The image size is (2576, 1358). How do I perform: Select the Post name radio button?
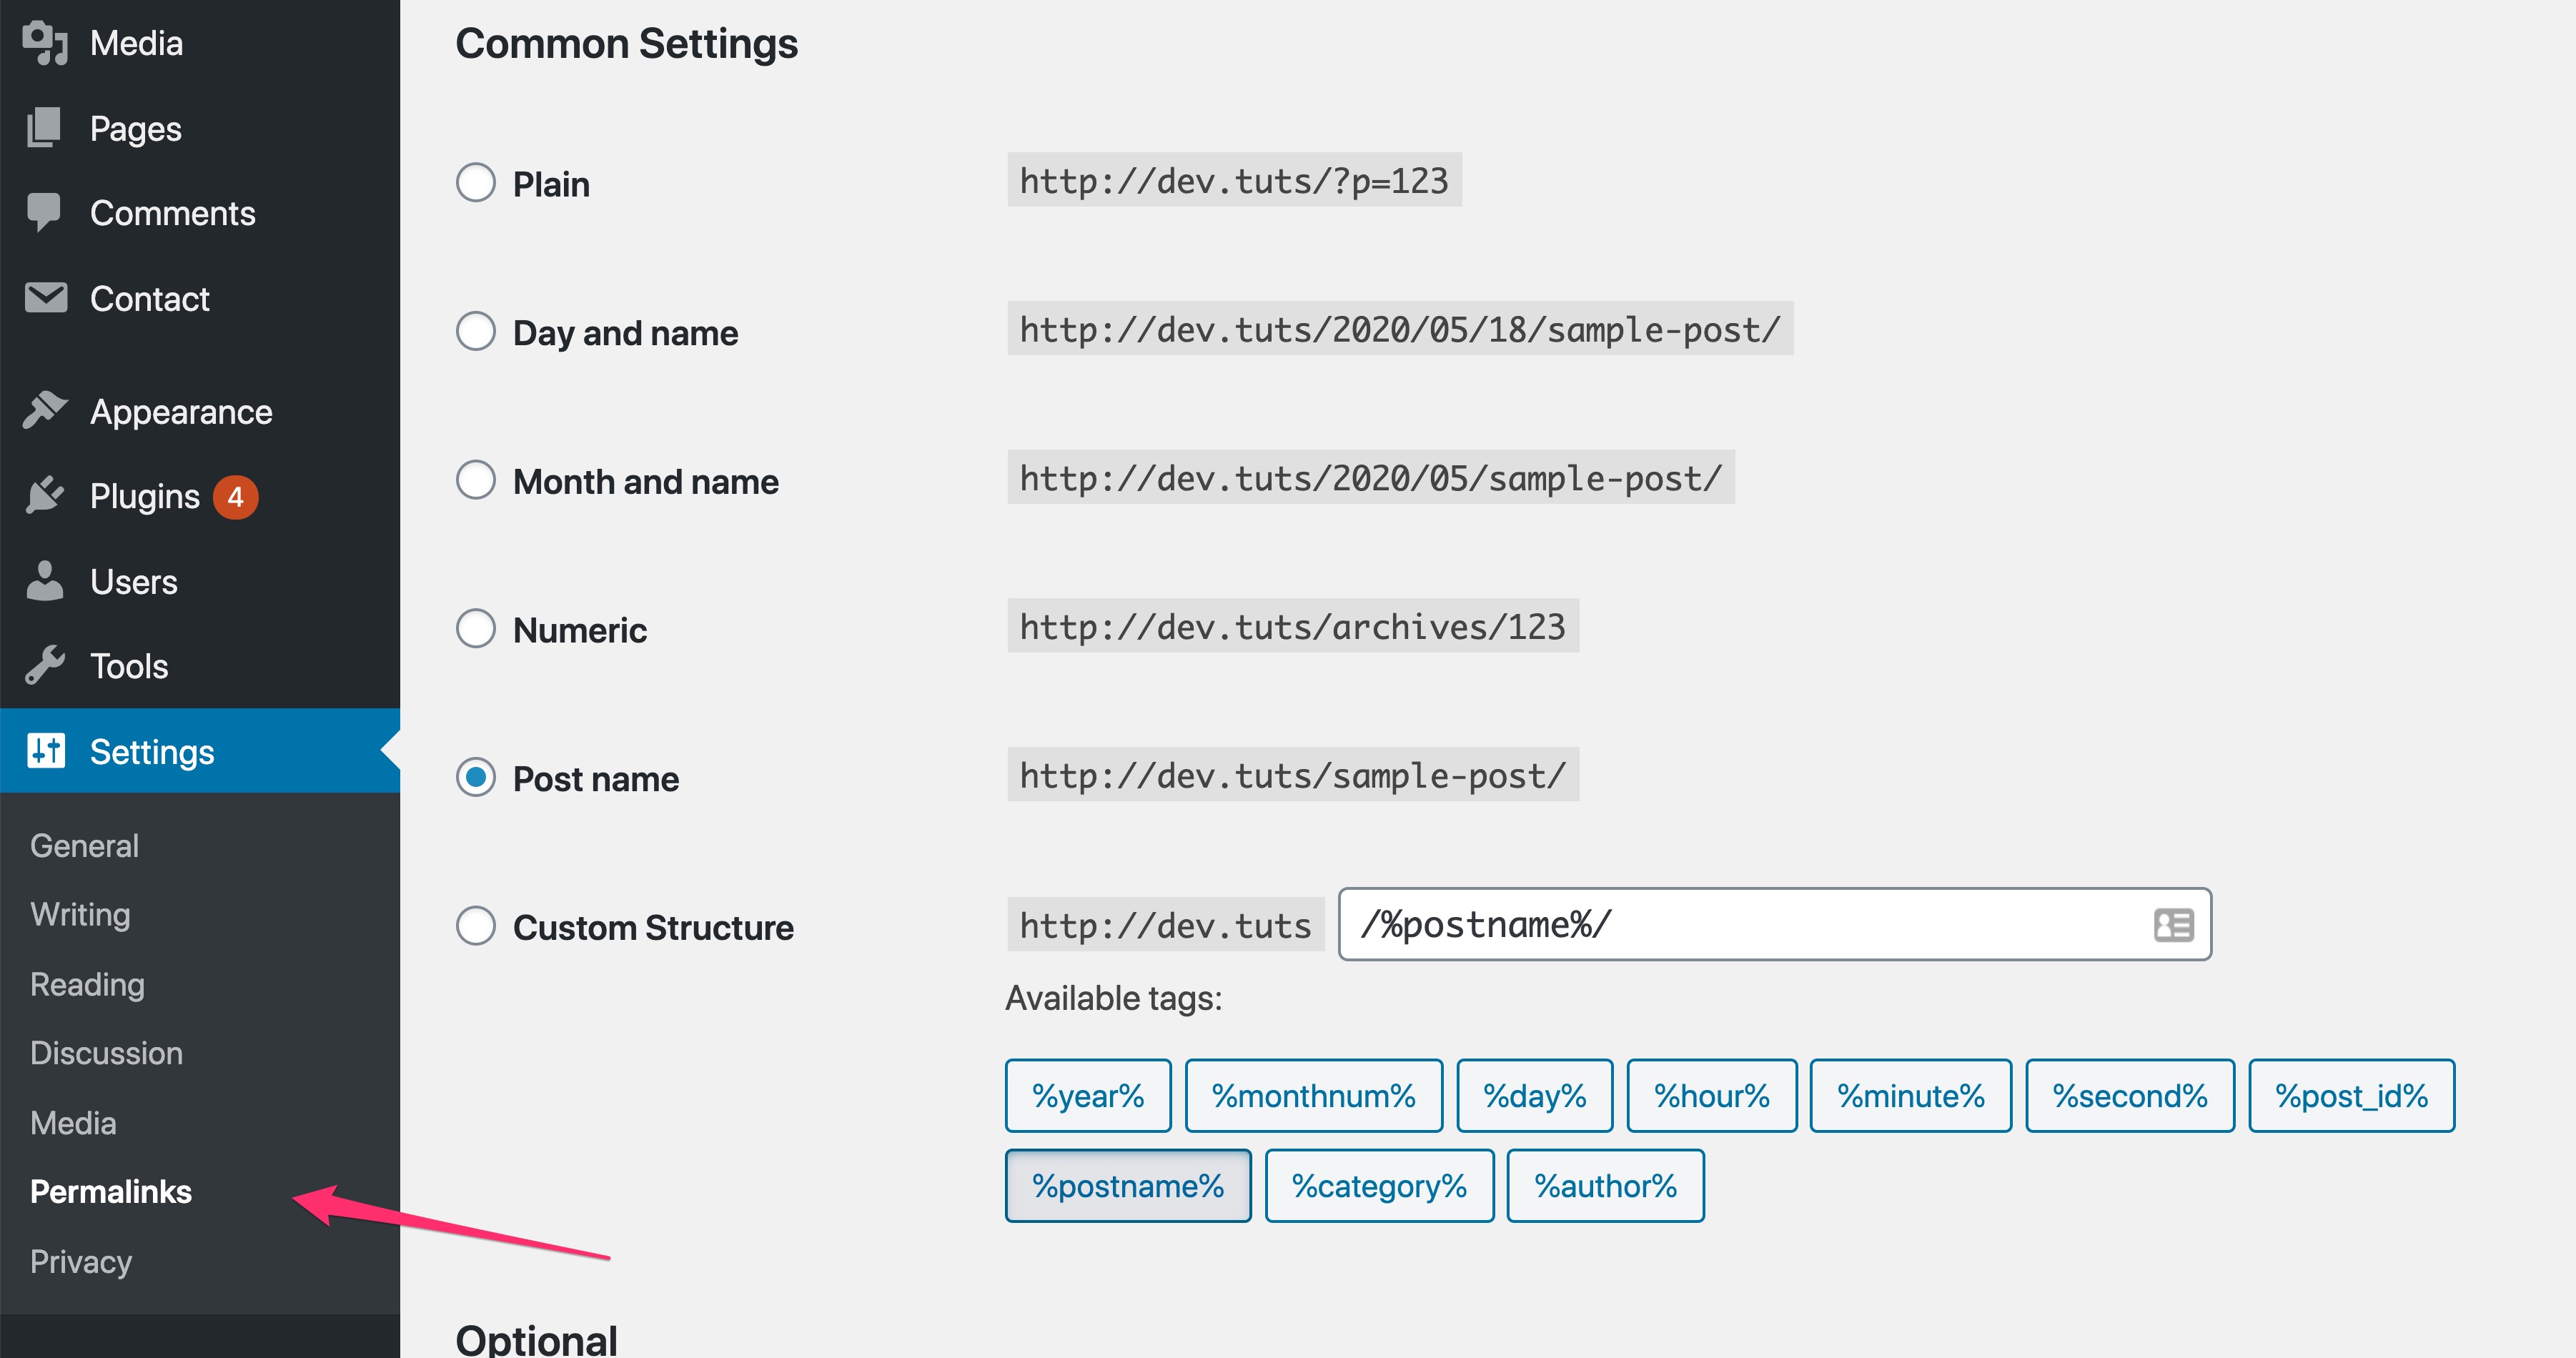coord(476,777)
